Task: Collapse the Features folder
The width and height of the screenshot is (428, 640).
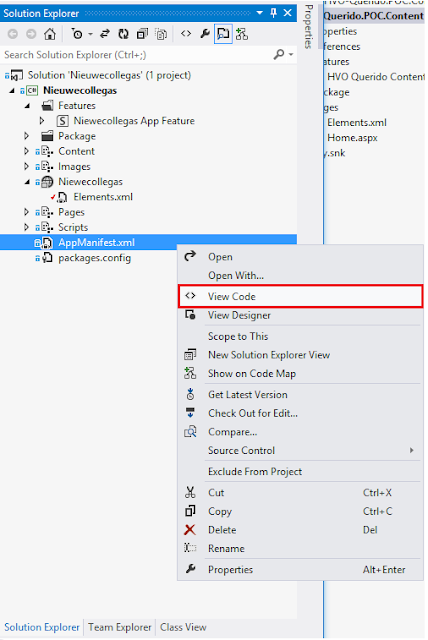Action: coord(27,106)
